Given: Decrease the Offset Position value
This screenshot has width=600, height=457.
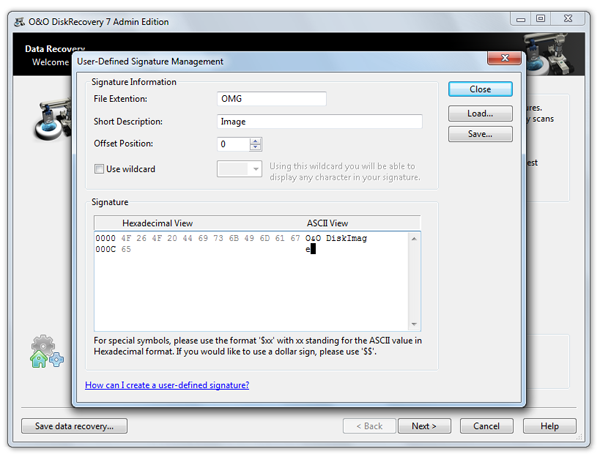Looking at the screenshot, I should (x=256, y=148).
